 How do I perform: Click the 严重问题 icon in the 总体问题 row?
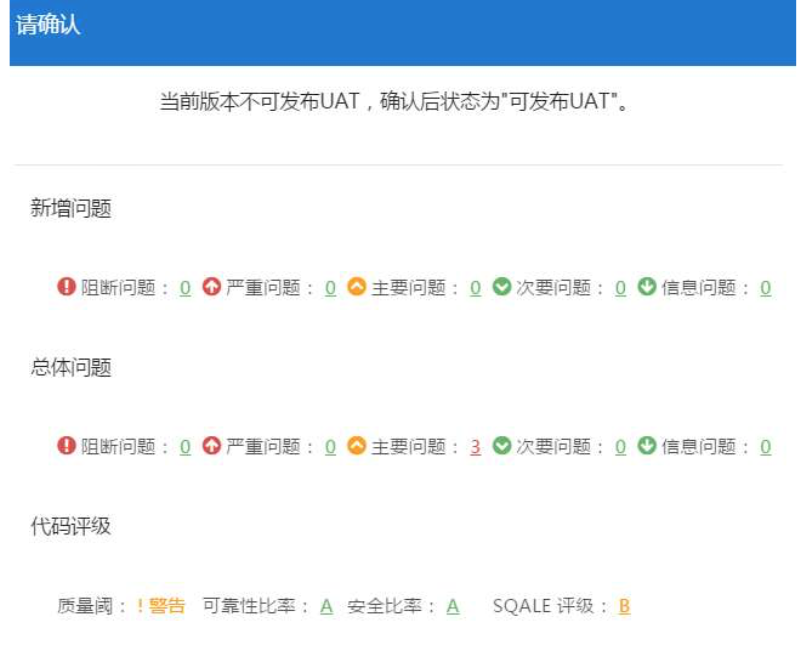(x=211, y=446)
